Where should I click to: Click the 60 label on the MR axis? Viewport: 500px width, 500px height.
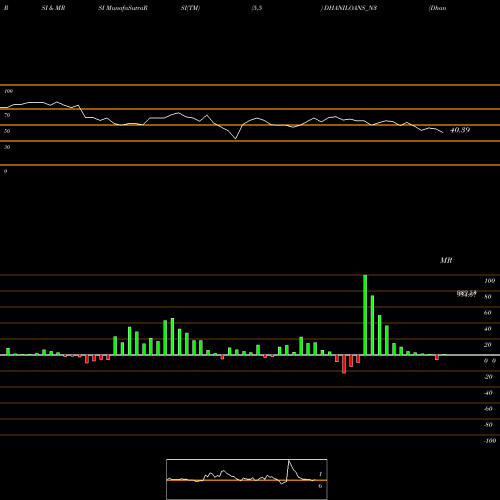488,313
